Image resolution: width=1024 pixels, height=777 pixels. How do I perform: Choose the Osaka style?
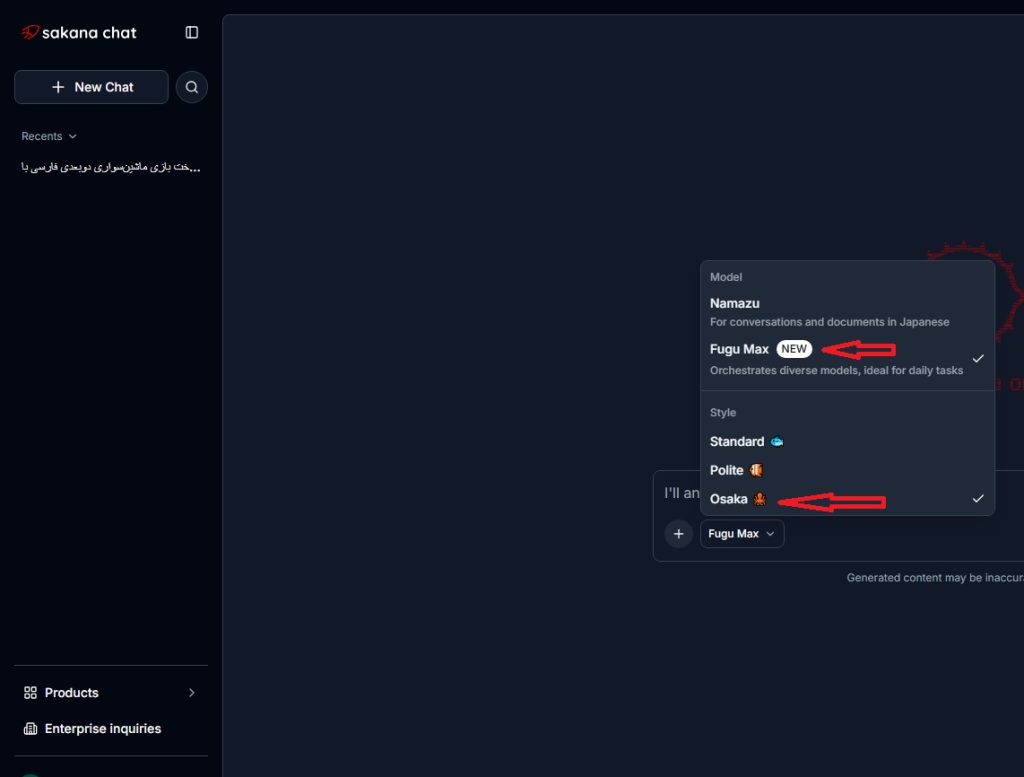point(847,499)
